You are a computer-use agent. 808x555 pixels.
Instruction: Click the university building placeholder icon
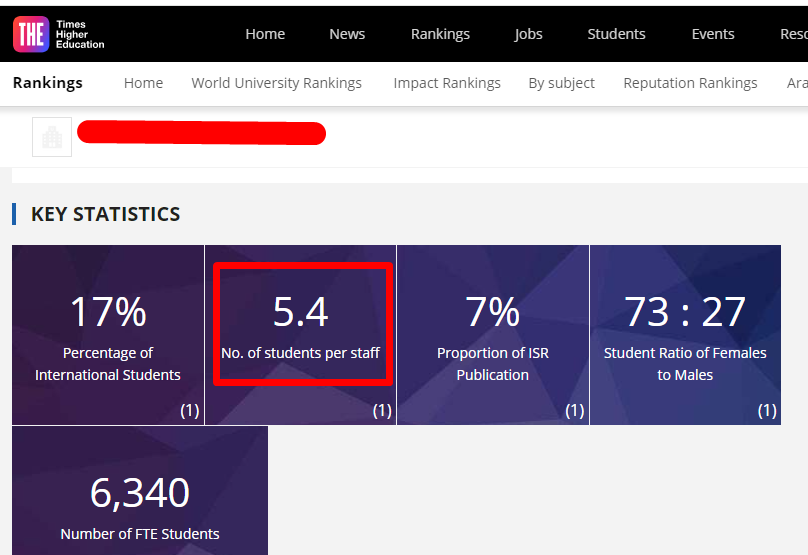52,137
